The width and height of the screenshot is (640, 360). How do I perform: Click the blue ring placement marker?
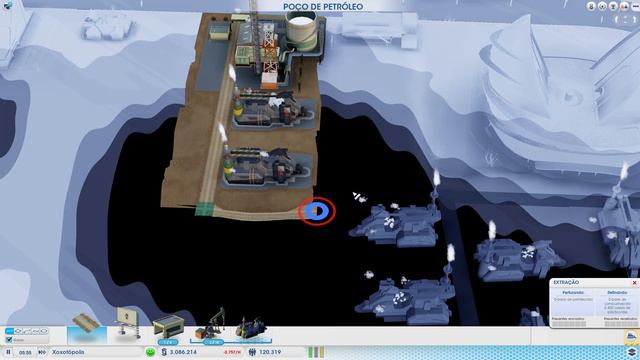[x=317, y=211]
